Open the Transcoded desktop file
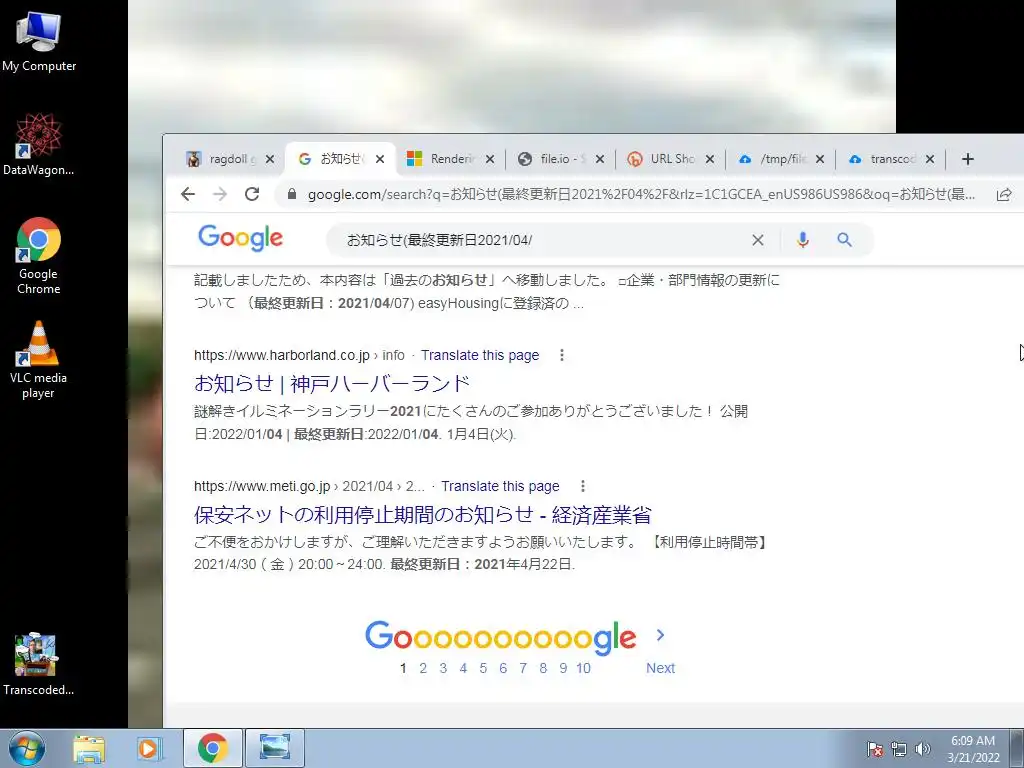Image resolution: width=1024 pixels, height=768 pixels. [x=39, y=664]
